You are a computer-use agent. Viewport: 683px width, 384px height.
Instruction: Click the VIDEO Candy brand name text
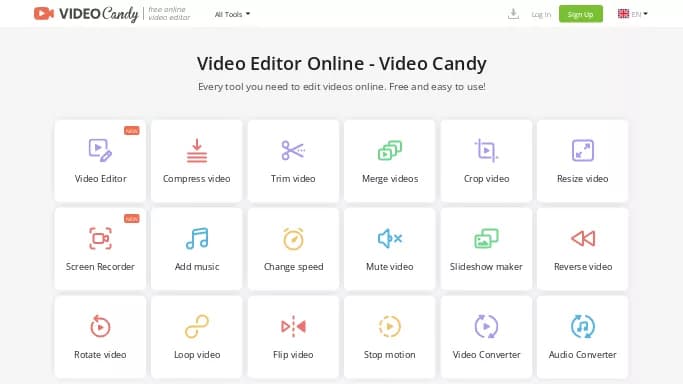click(98, 14)
